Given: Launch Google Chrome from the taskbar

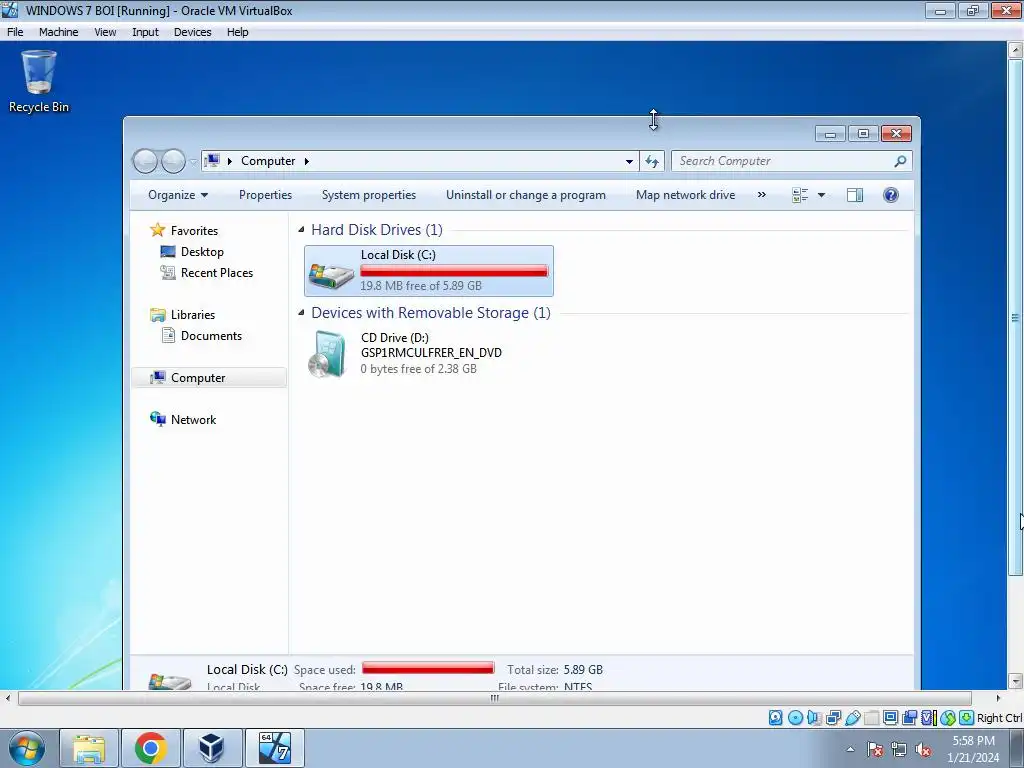Looking at the screenshot, I should [150, 748].
